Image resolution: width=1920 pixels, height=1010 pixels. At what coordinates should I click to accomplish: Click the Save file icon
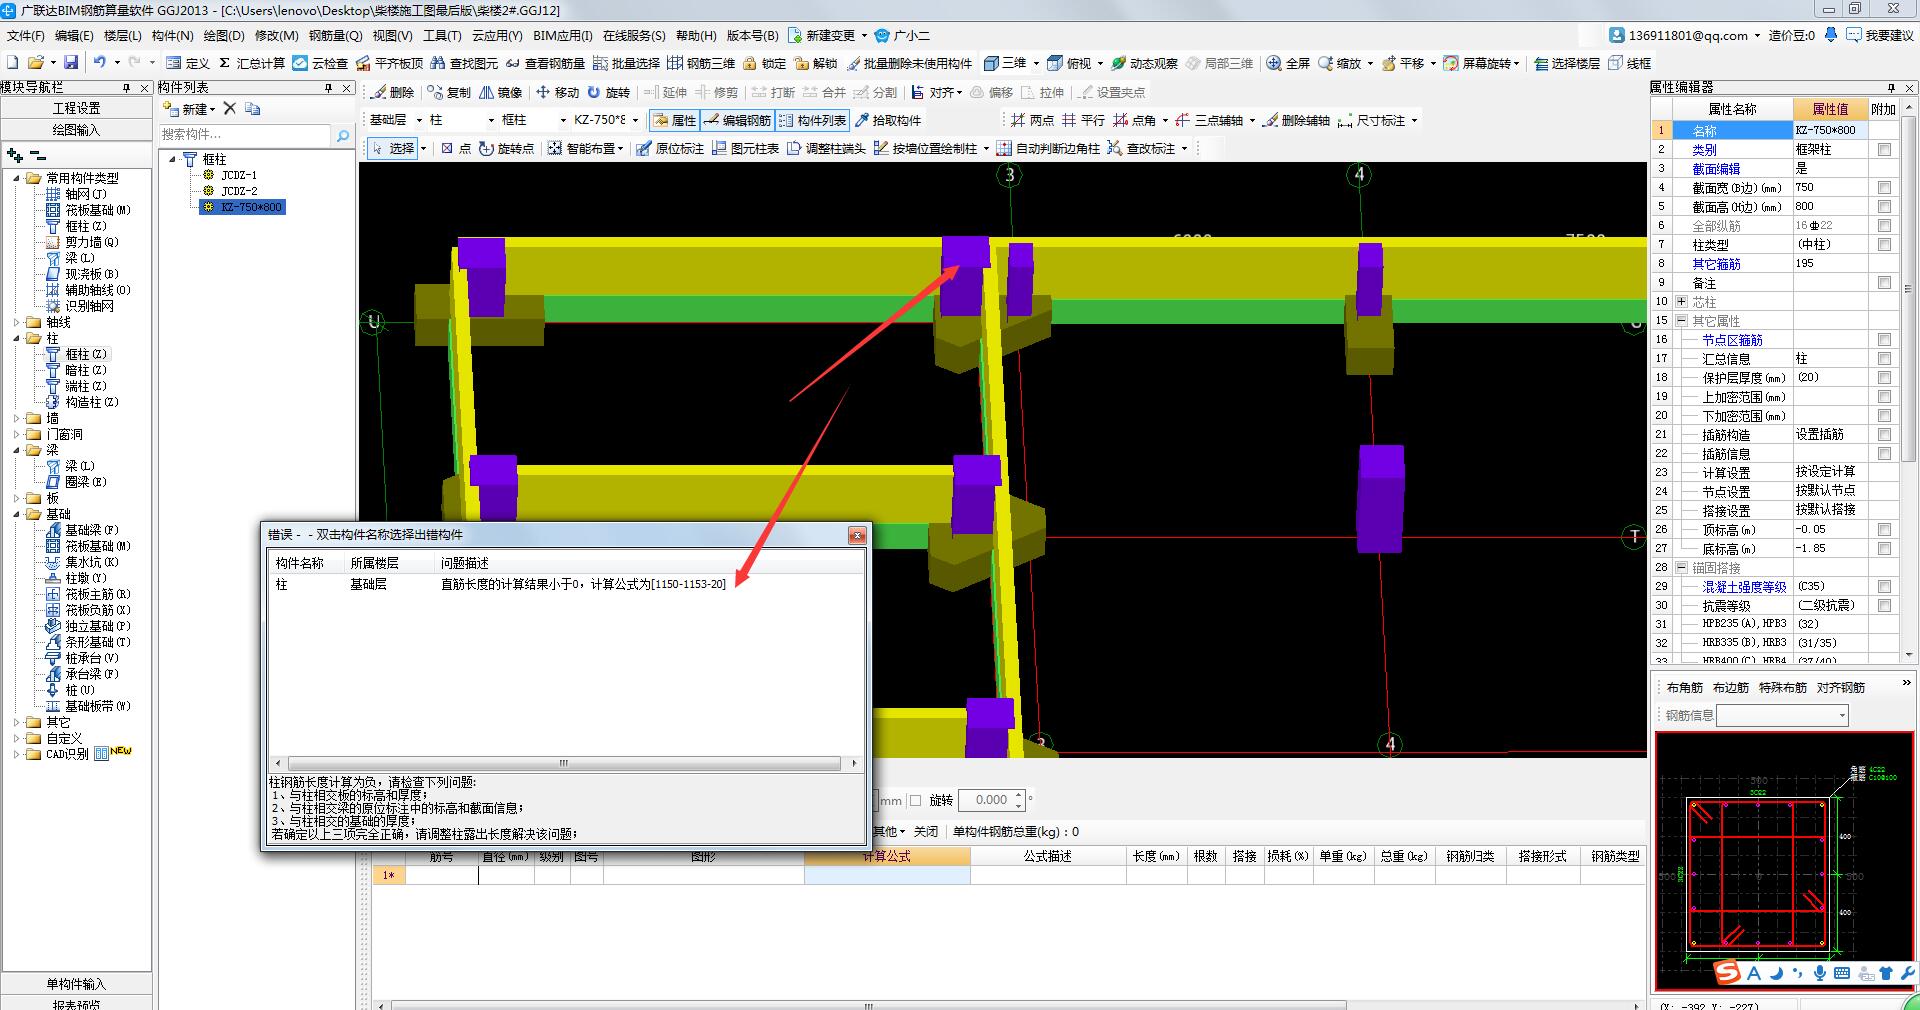[70, 62]
